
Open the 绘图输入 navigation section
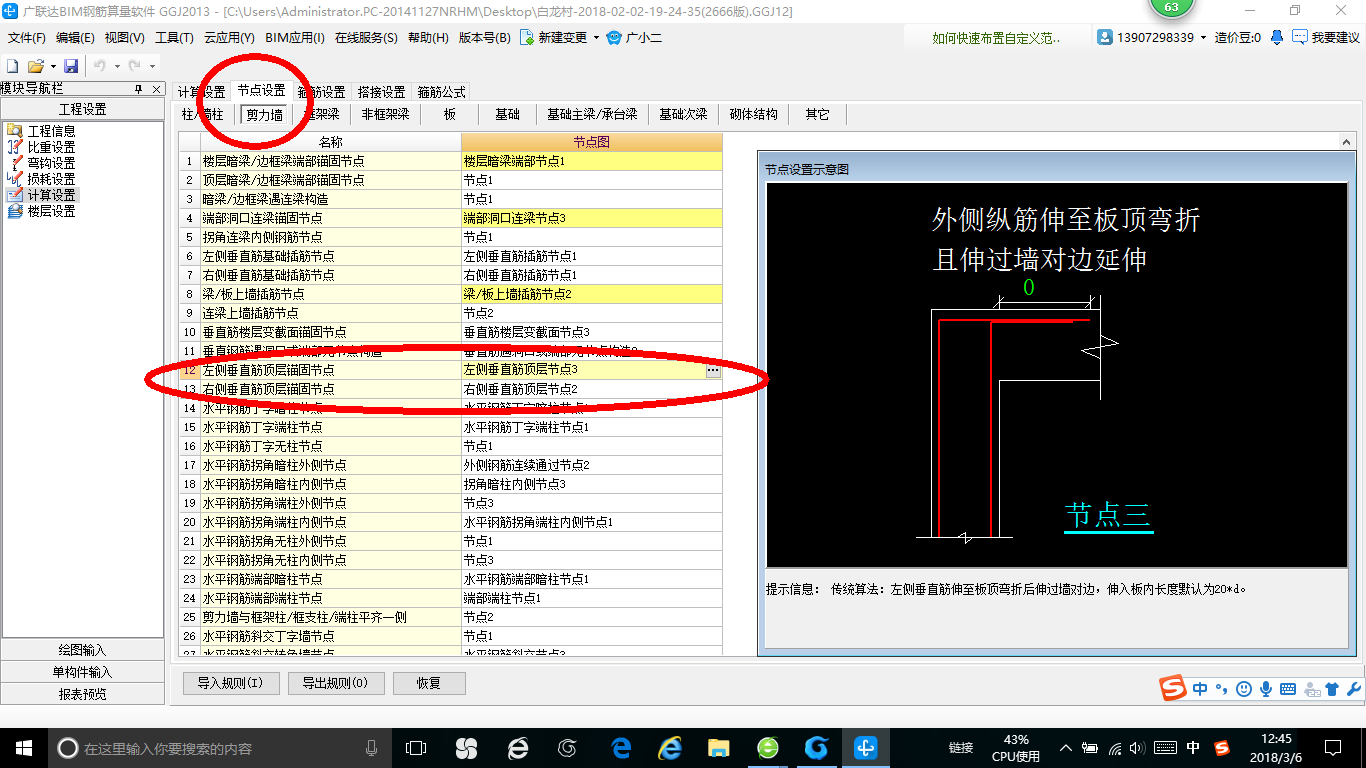click(82, 650)
